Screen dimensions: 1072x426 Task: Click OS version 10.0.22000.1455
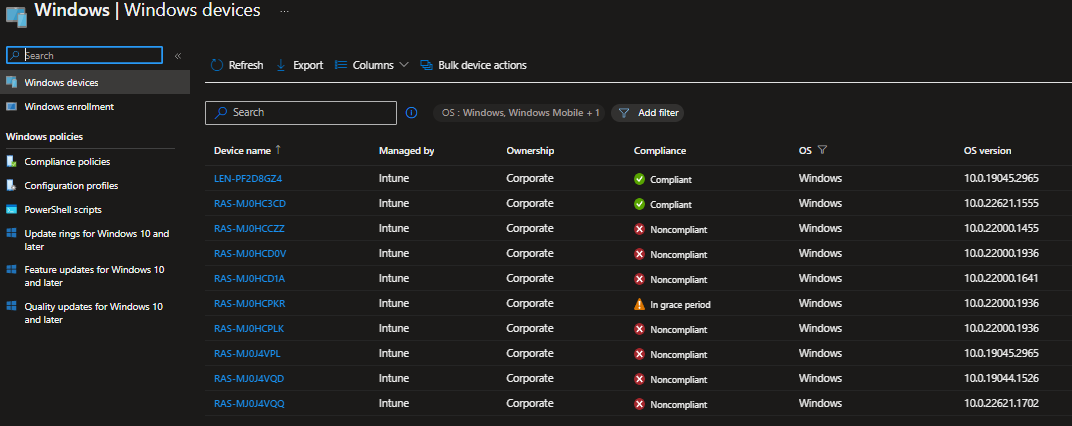[x=1001, y=228]
